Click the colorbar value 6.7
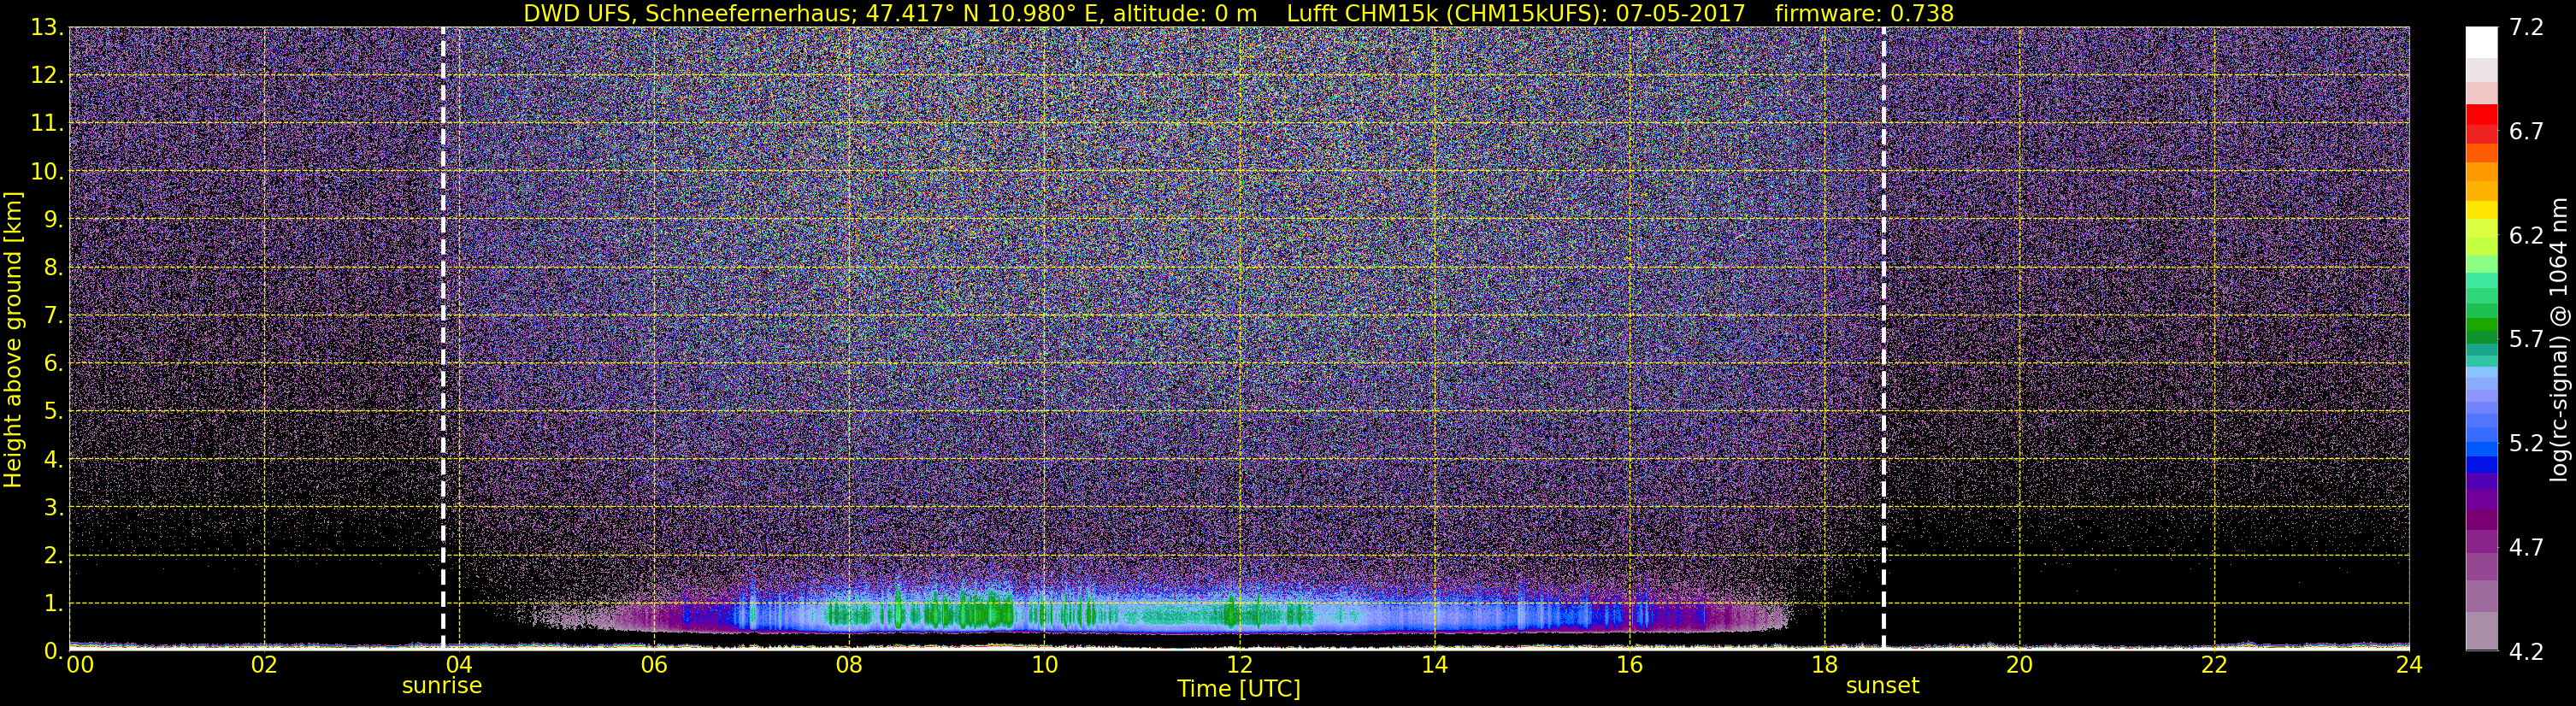The width and height of the screenshot is (2576, 706). pos(2526,132)
